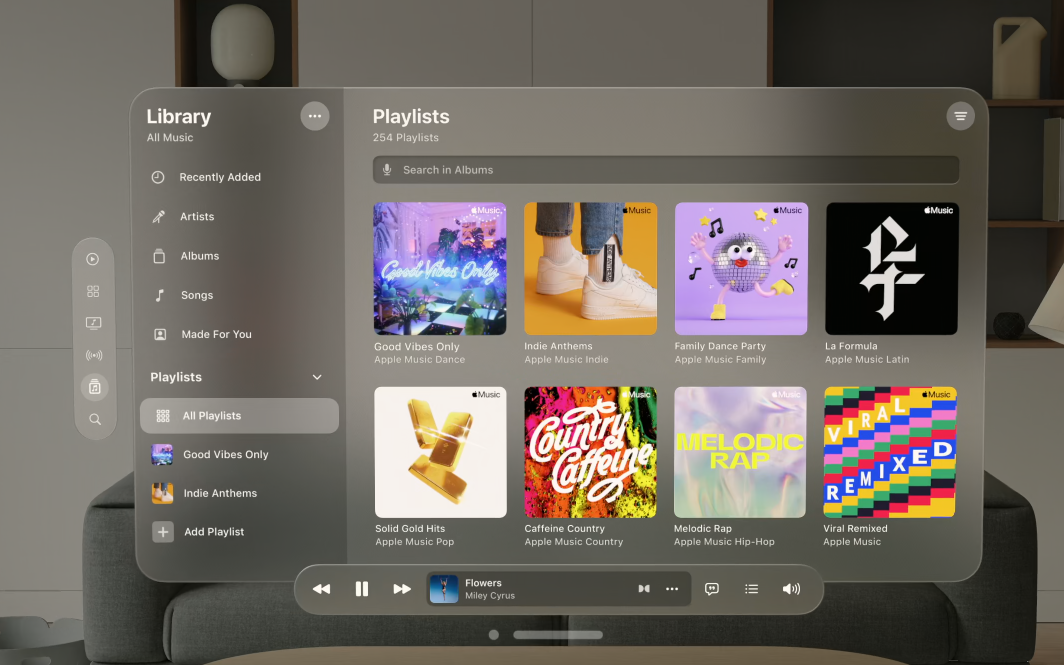Open the Radio icon in side tab bar

94,355
